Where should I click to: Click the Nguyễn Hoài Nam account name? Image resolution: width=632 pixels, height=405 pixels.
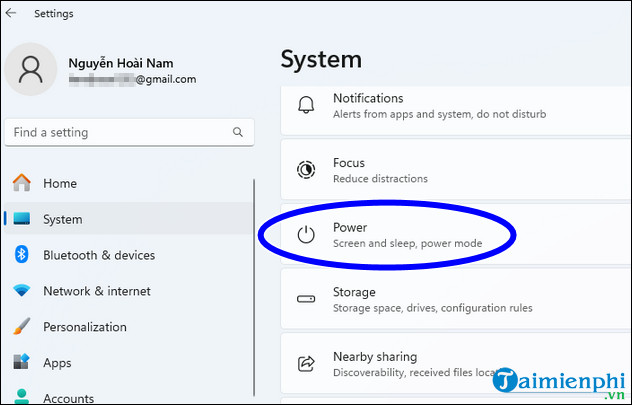121,63
